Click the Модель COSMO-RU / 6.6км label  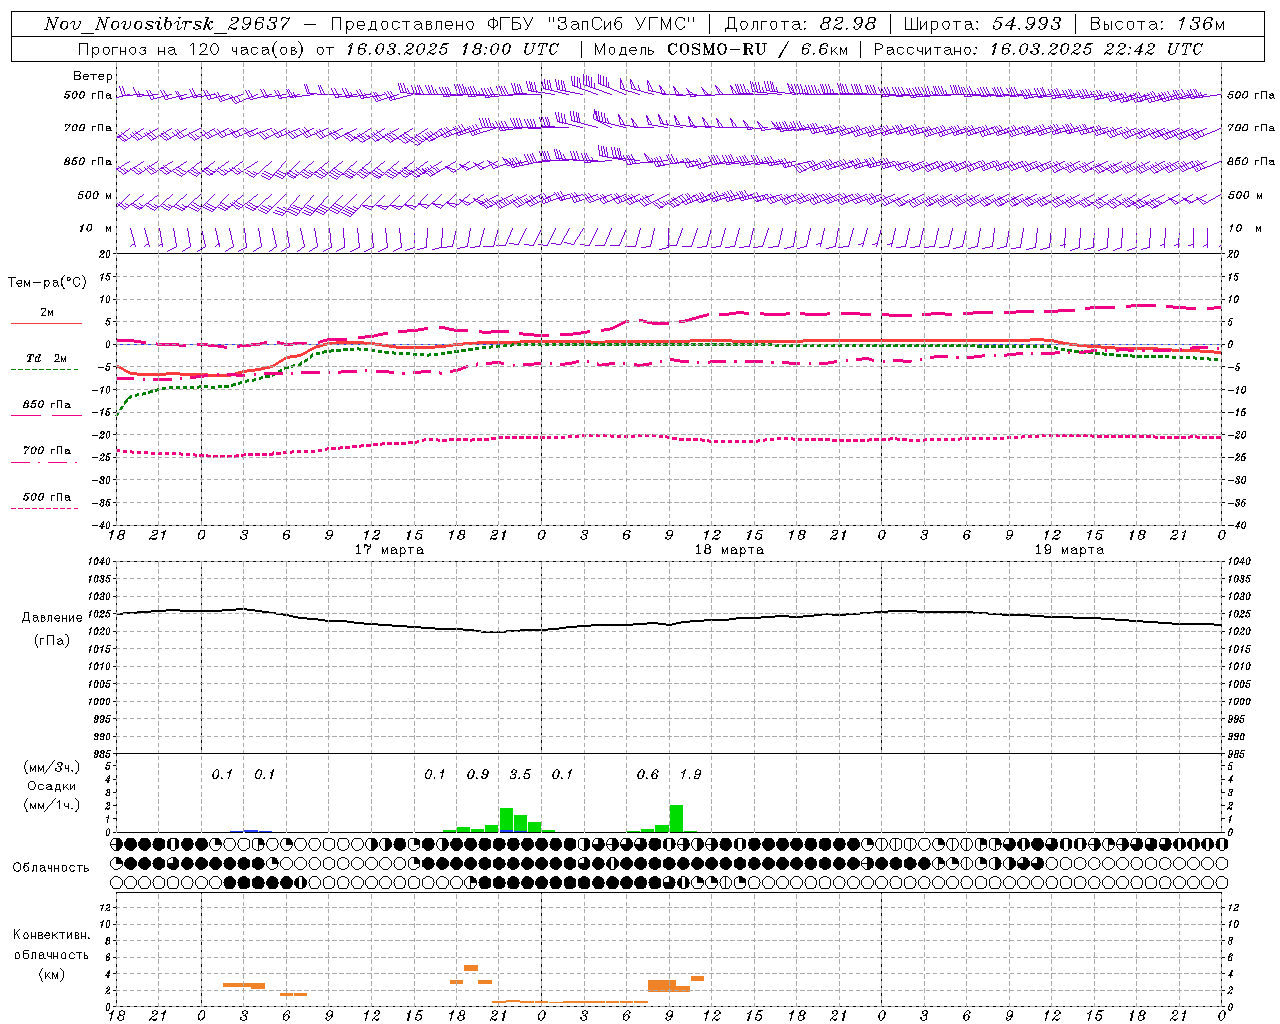point(721,49)
